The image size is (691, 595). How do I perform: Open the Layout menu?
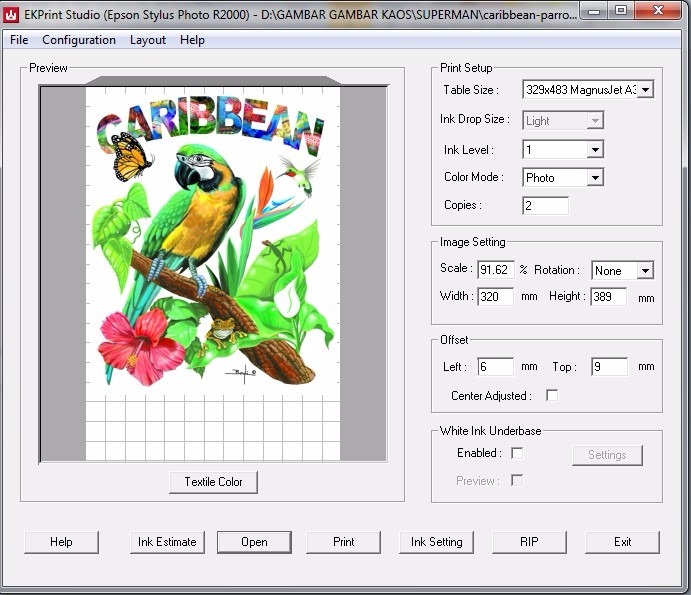(148, 40)
